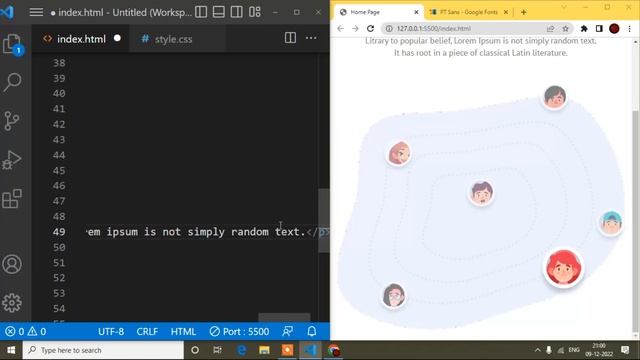Share this page icon in address bar

coord(550,29)
